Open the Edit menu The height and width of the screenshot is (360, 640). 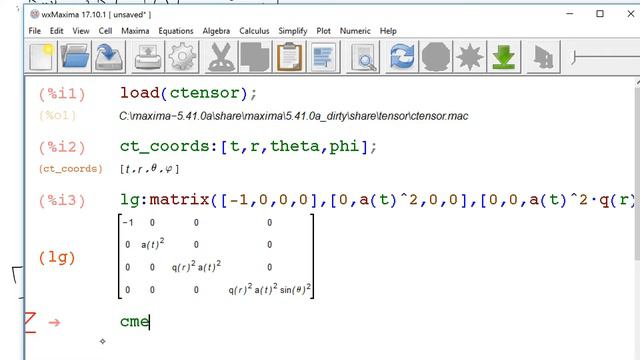(x=56, y=31)
